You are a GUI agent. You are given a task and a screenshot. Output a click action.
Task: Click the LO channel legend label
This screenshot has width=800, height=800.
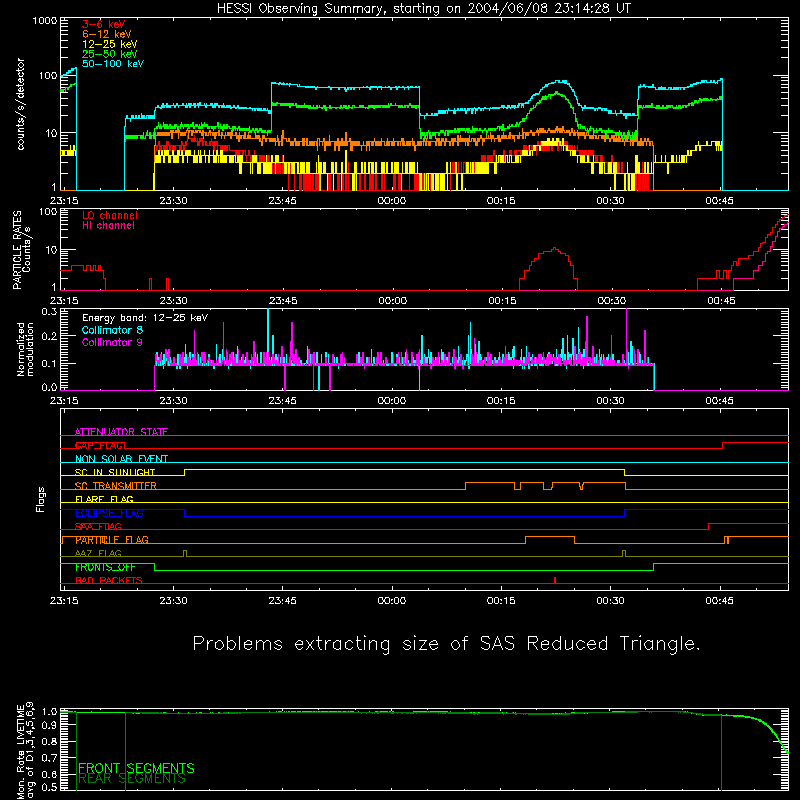tap(110, 215)
